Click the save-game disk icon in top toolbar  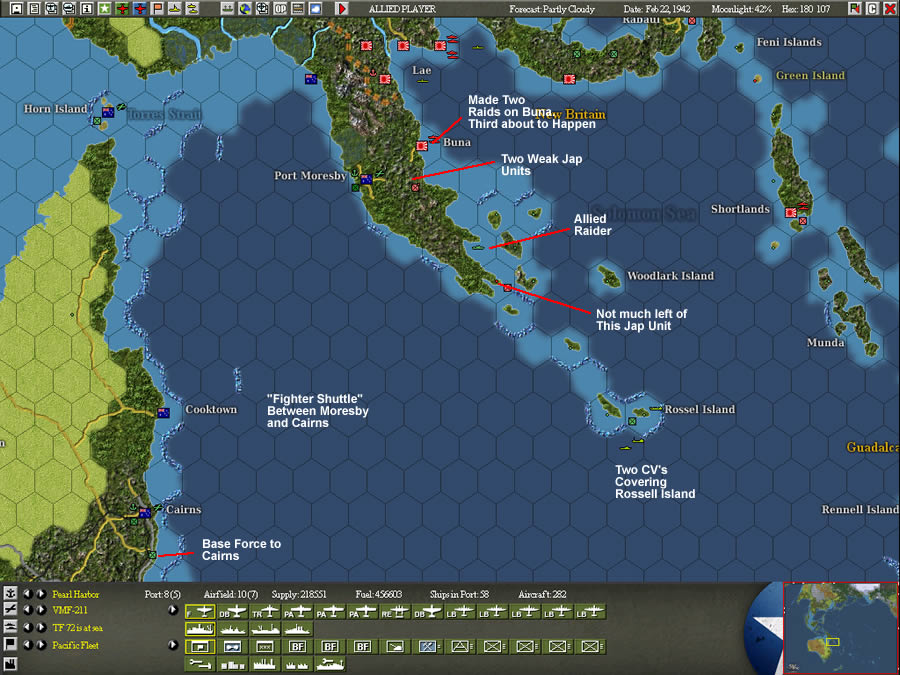click(x=17, y=9)
